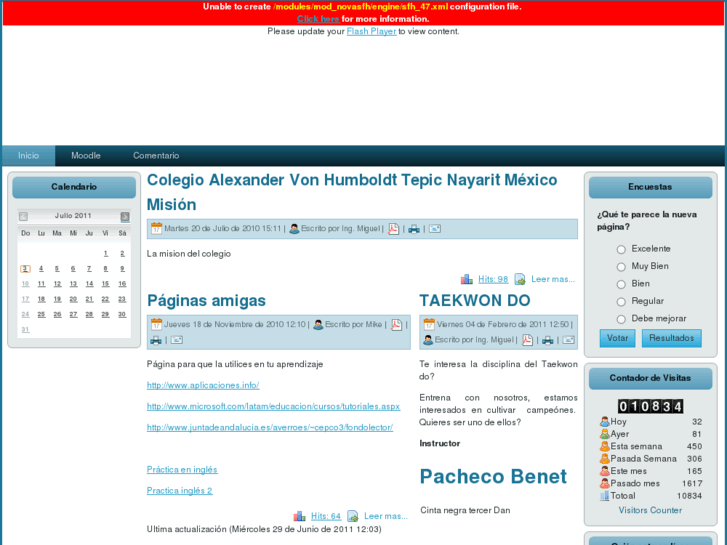Click the calendar icon beside Jueves 18 de Noviembre
This screenshot has height=545, width=727.
click(x=156, y=324)
